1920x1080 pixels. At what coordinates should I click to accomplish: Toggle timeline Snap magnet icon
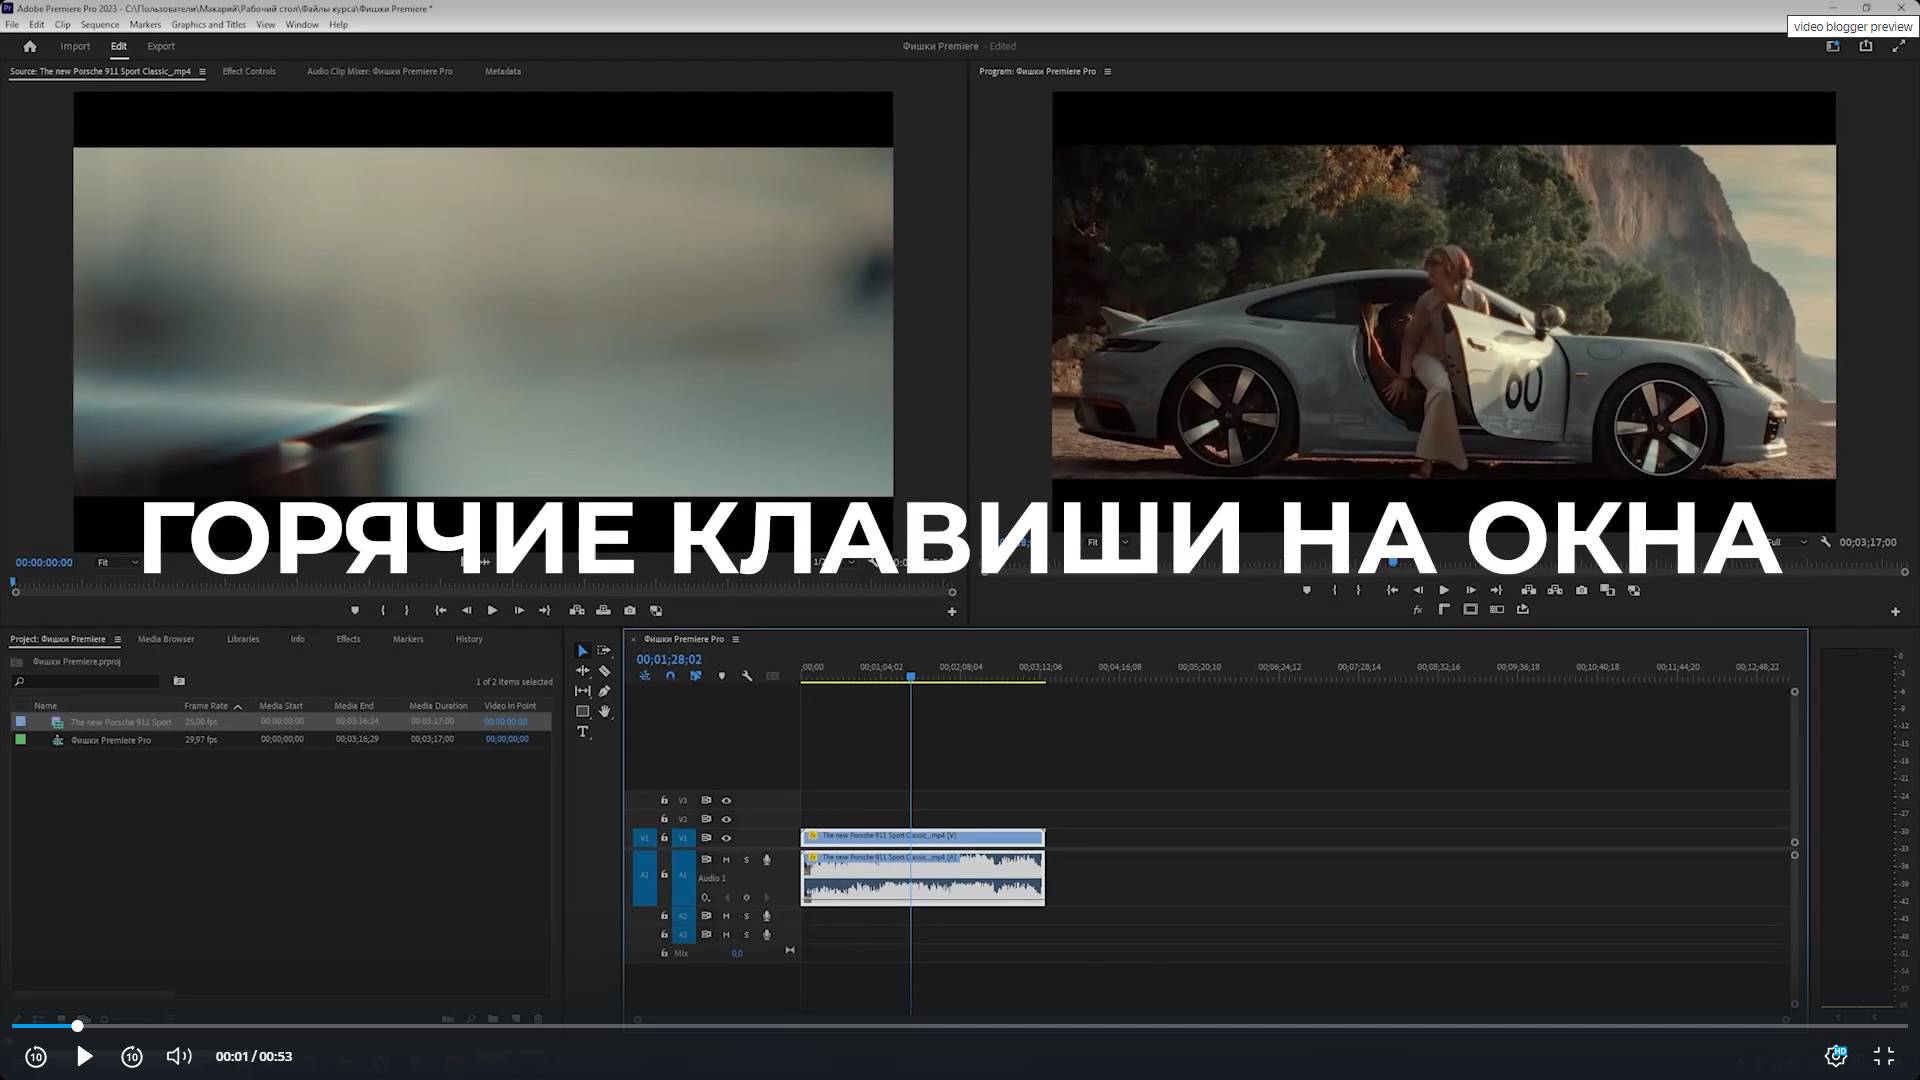(670, 676)
